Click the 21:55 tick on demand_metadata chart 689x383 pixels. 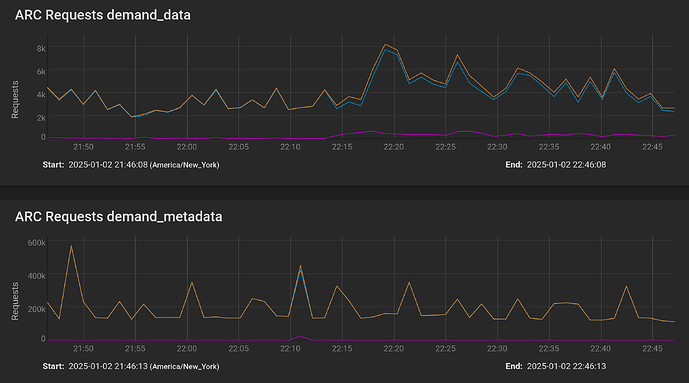click(135, 348)
